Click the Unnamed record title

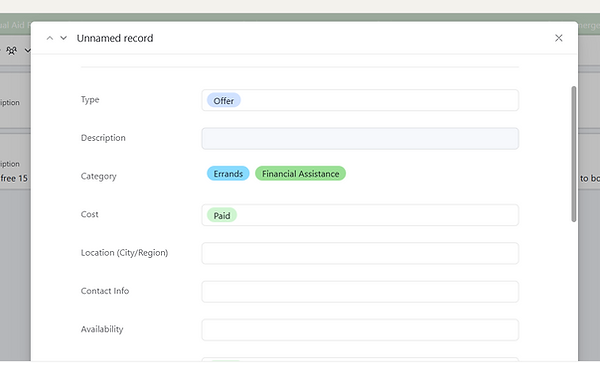[x=115, y=38]
